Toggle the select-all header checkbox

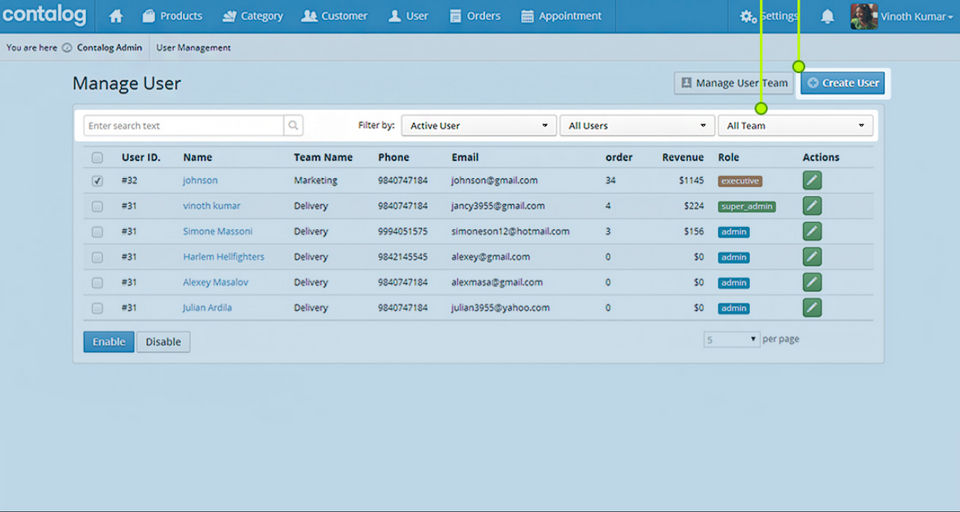pos(97,158)
